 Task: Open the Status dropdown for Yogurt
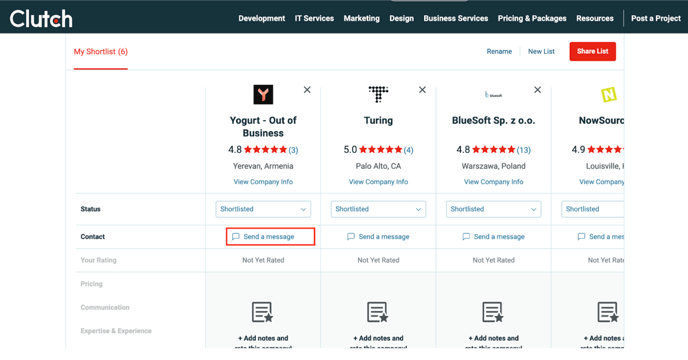tap(263, 209)
